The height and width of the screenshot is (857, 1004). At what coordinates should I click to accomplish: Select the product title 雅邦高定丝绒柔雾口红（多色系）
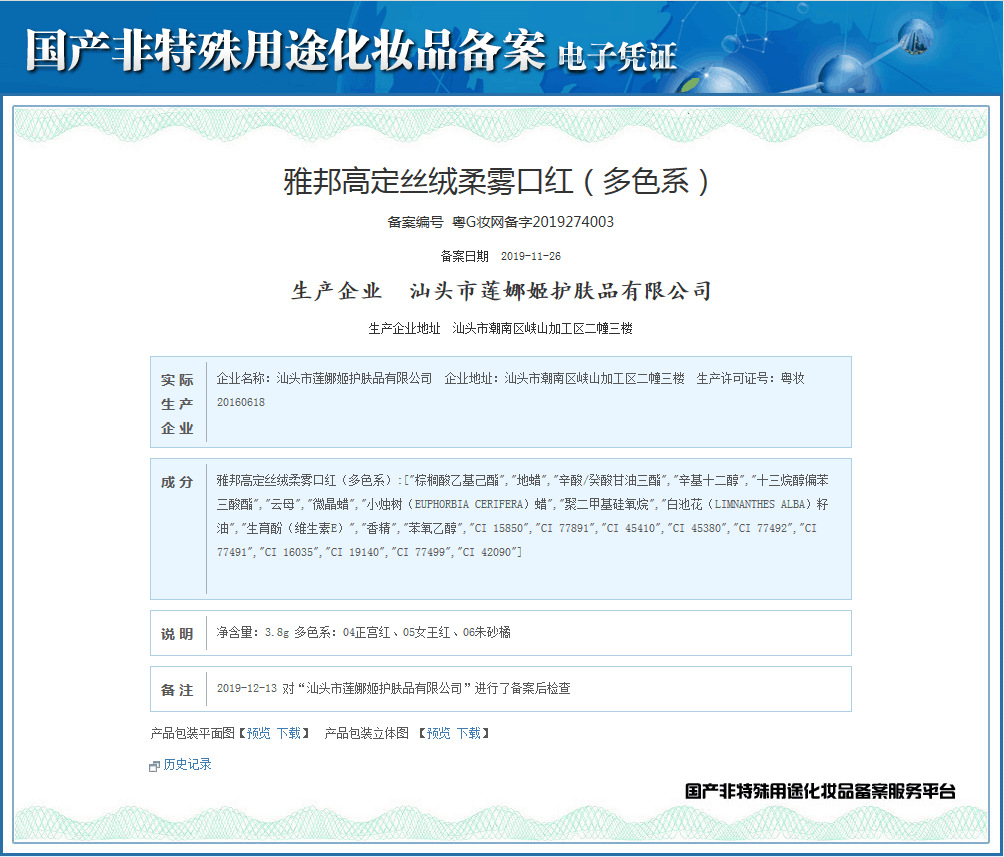497,181
